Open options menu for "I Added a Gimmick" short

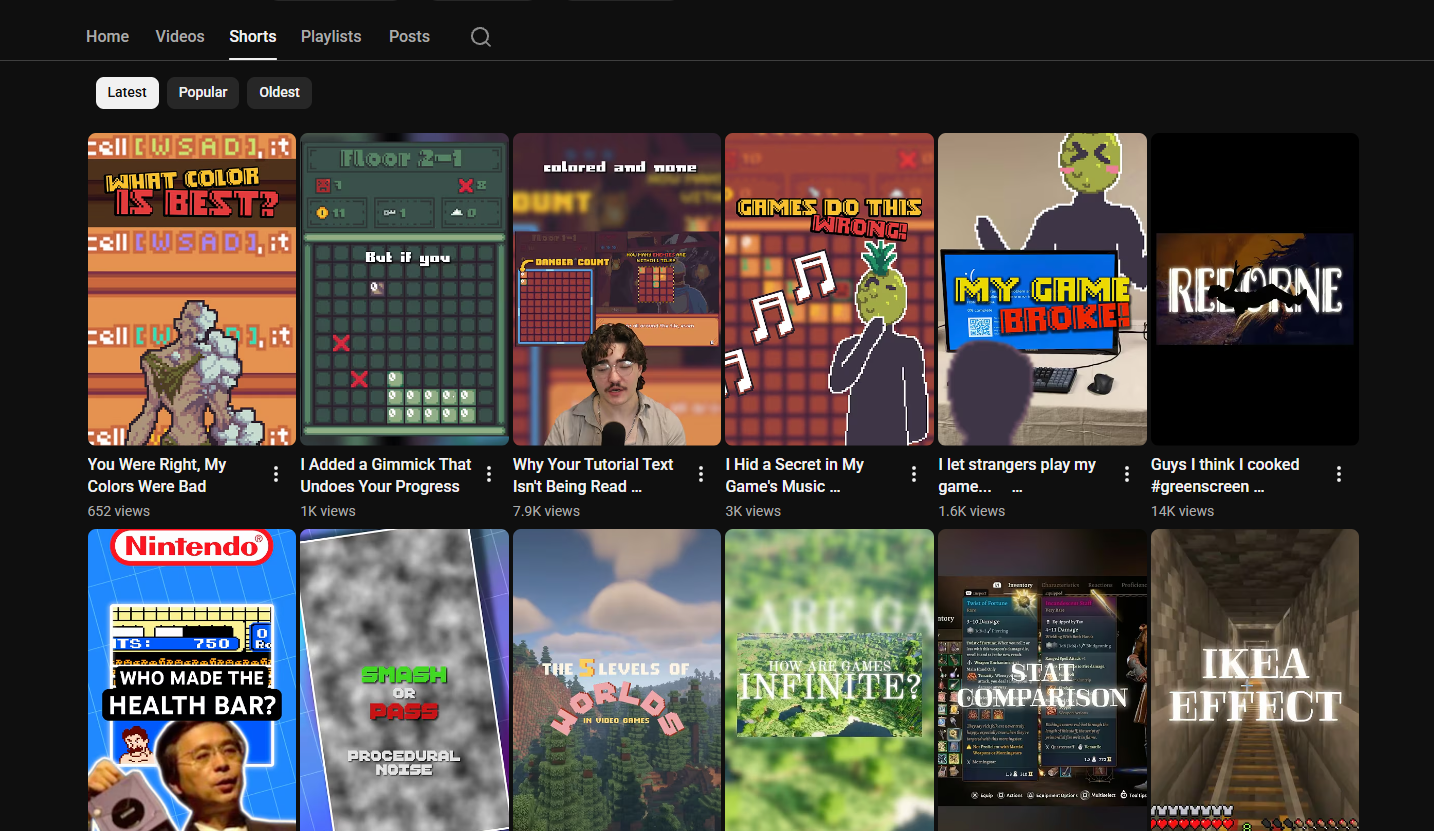(489, 474)
